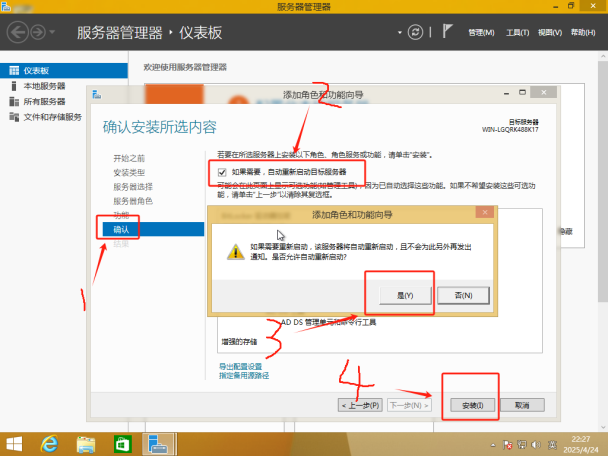Click the input method icon in tray
Screen dimensions: 608x456
(553, 445)
